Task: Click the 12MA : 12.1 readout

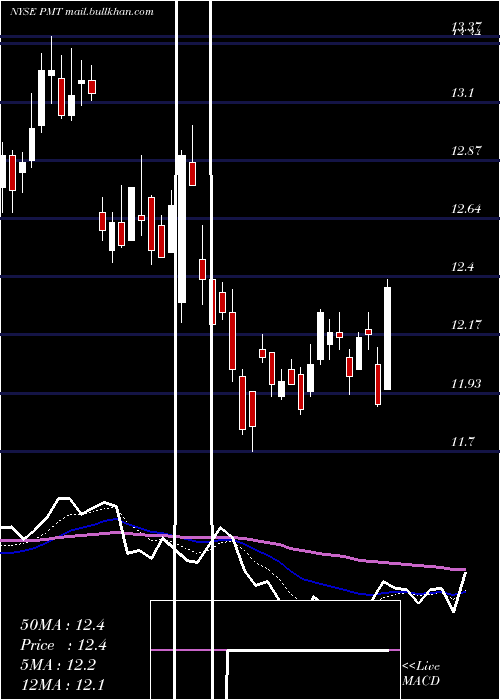Action: point(62,685)
